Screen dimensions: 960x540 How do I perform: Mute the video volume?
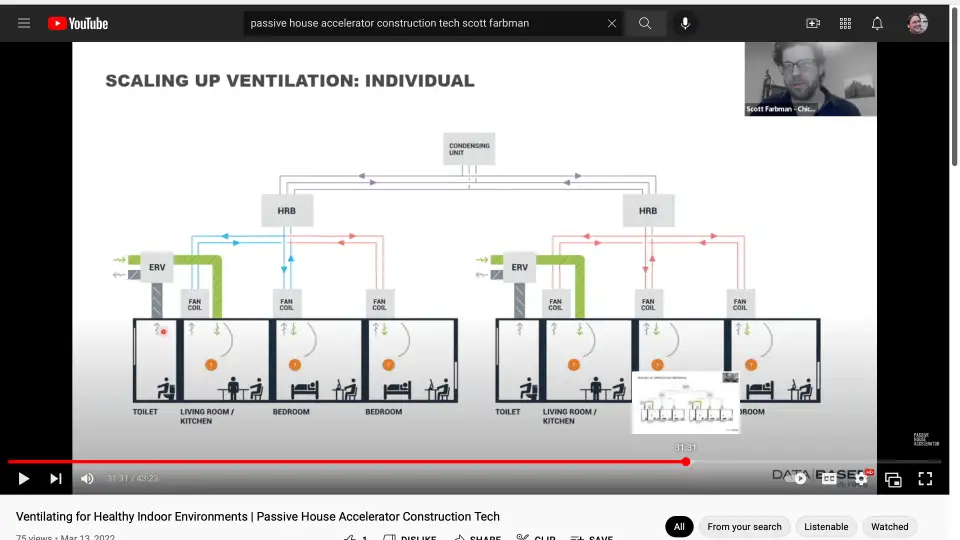point(87,479)
